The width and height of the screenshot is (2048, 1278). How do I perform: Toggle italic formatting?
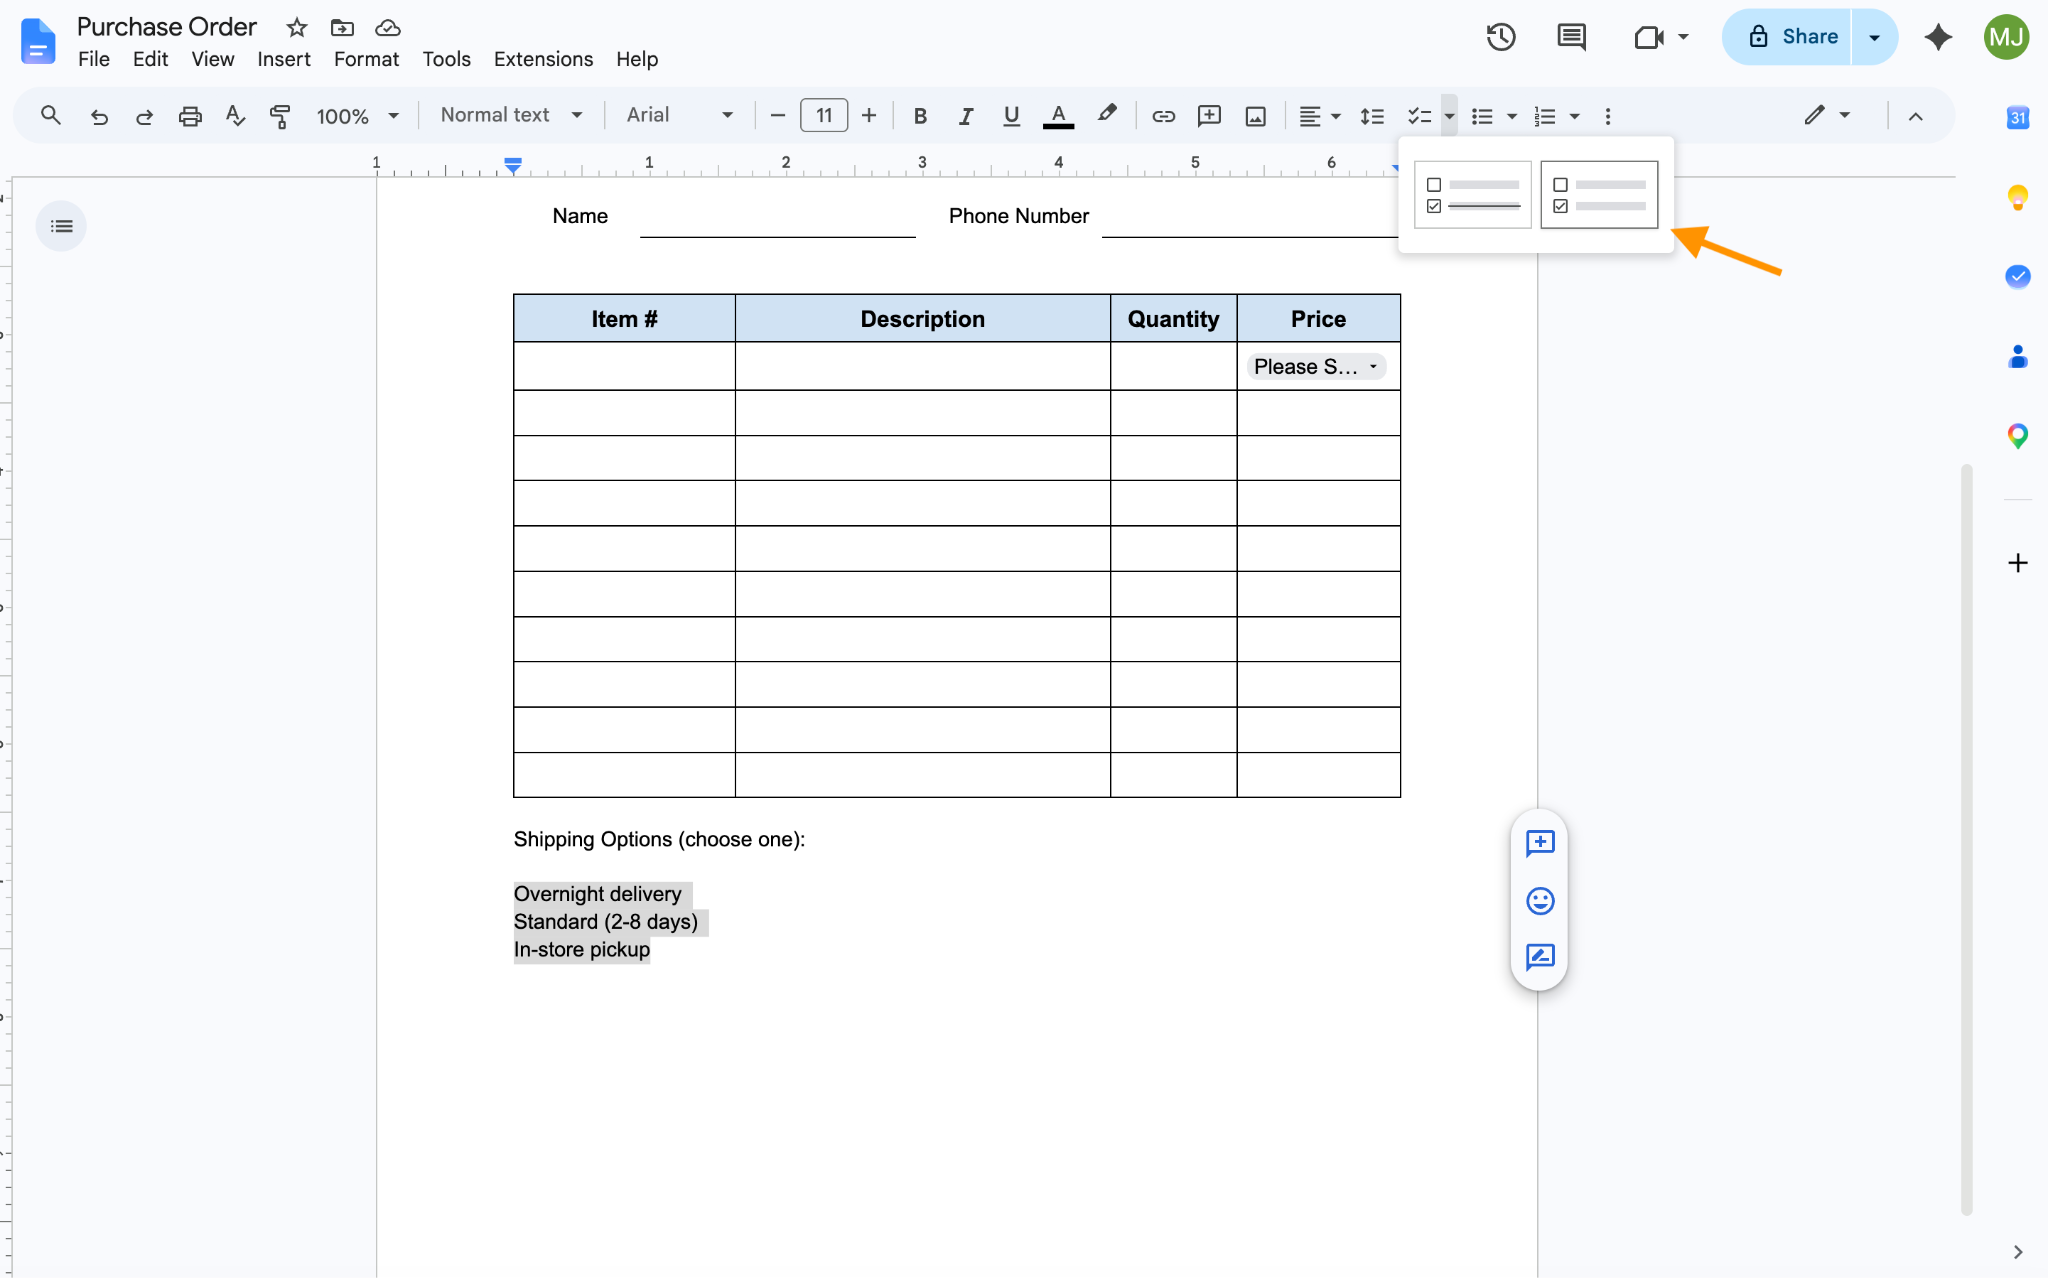(x=965, y=116)
